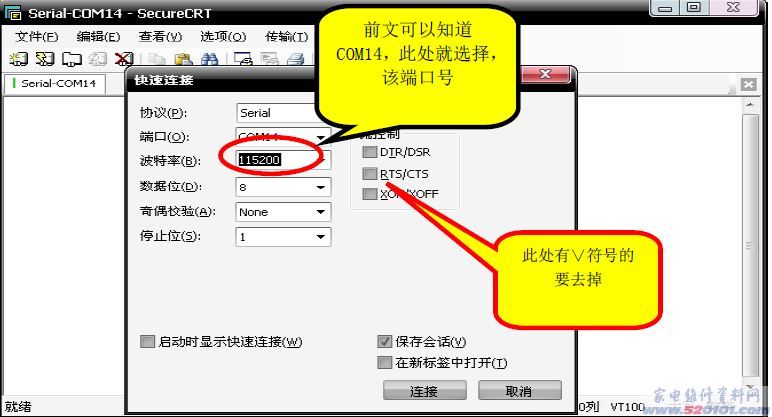
Task: Open the 文件 menu
Action: pyautogui.click(x=36, y=36)
